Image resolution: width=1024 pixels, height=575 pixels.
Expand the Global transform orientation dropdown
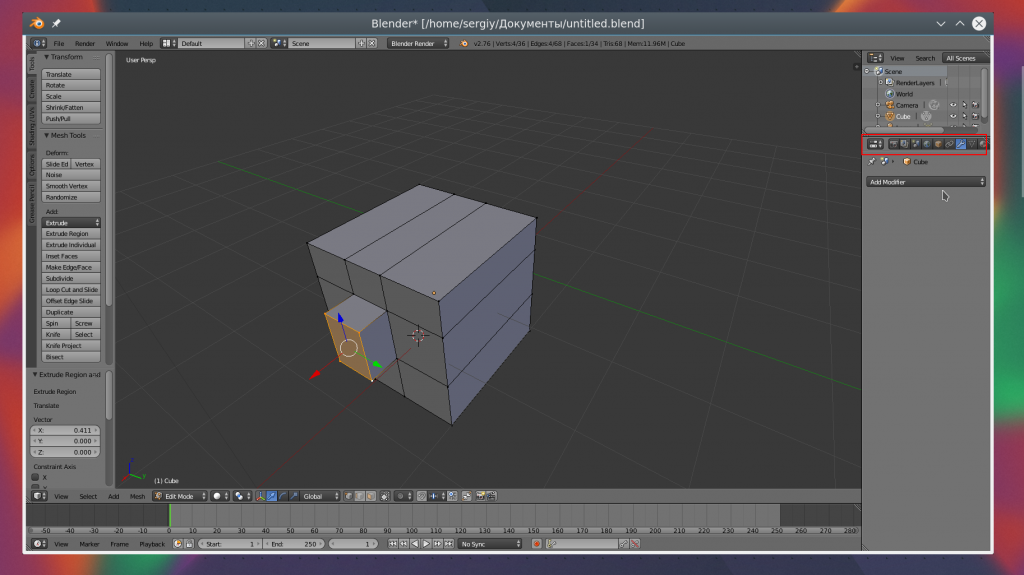tap(320, 496)
